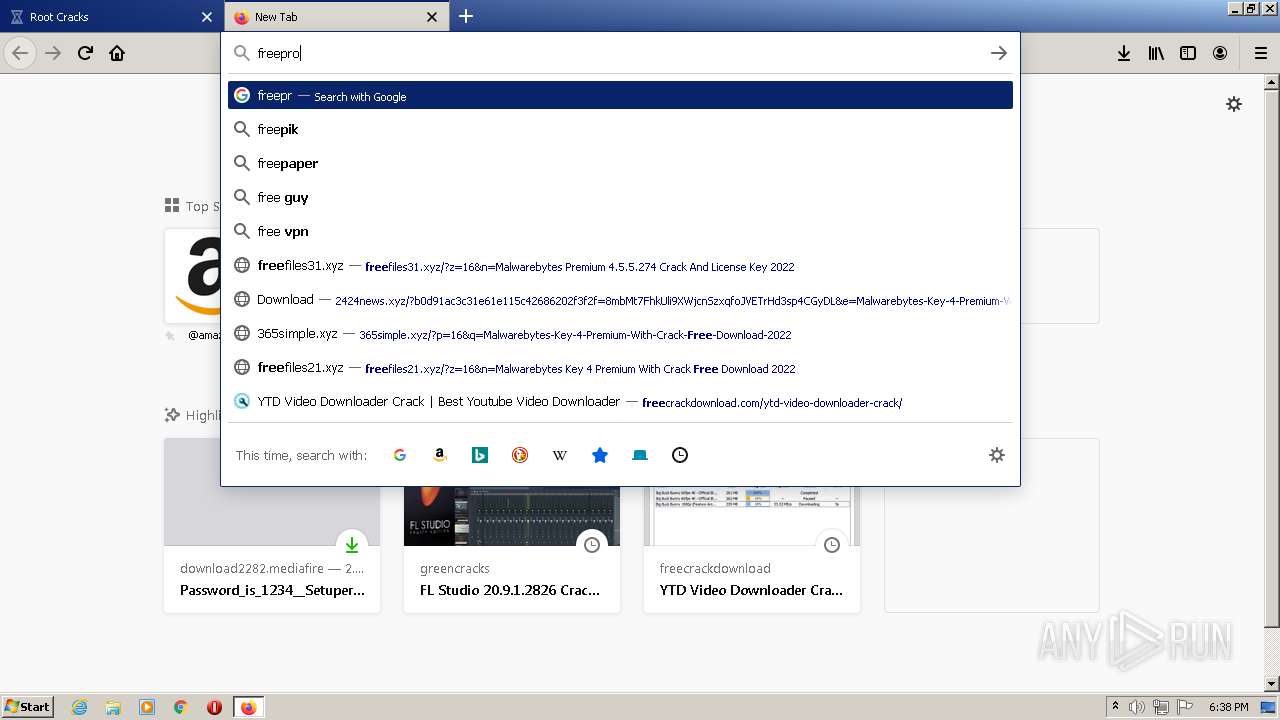The image size is (1280, 720).
Task: Close the New Tab tab
Action: (432, 17)
